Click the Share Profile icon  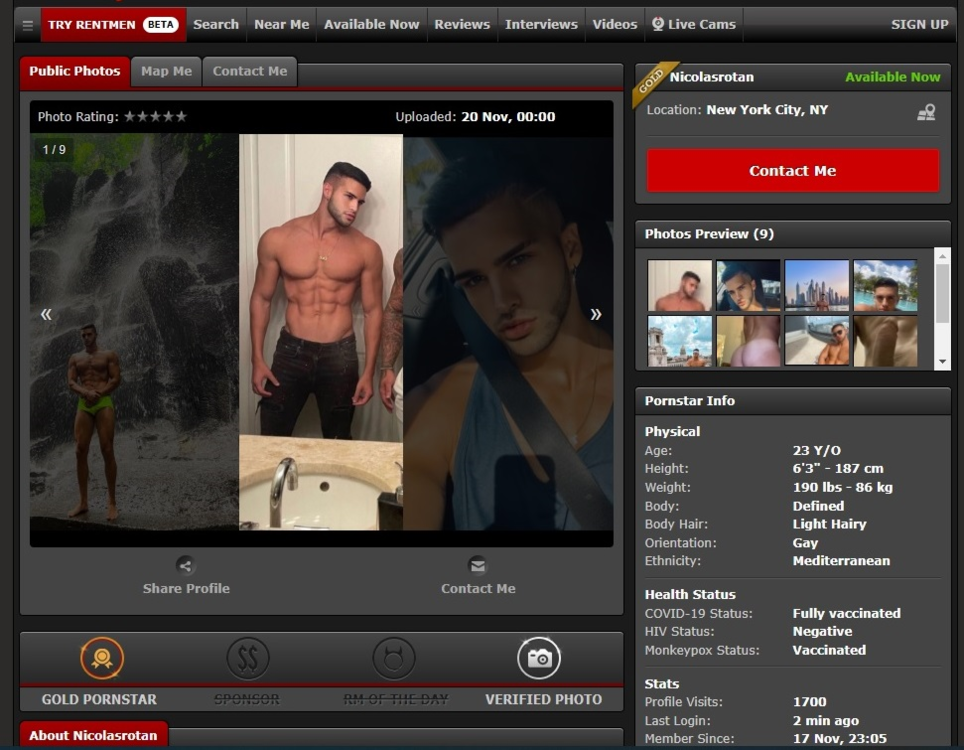click(185, 565)
